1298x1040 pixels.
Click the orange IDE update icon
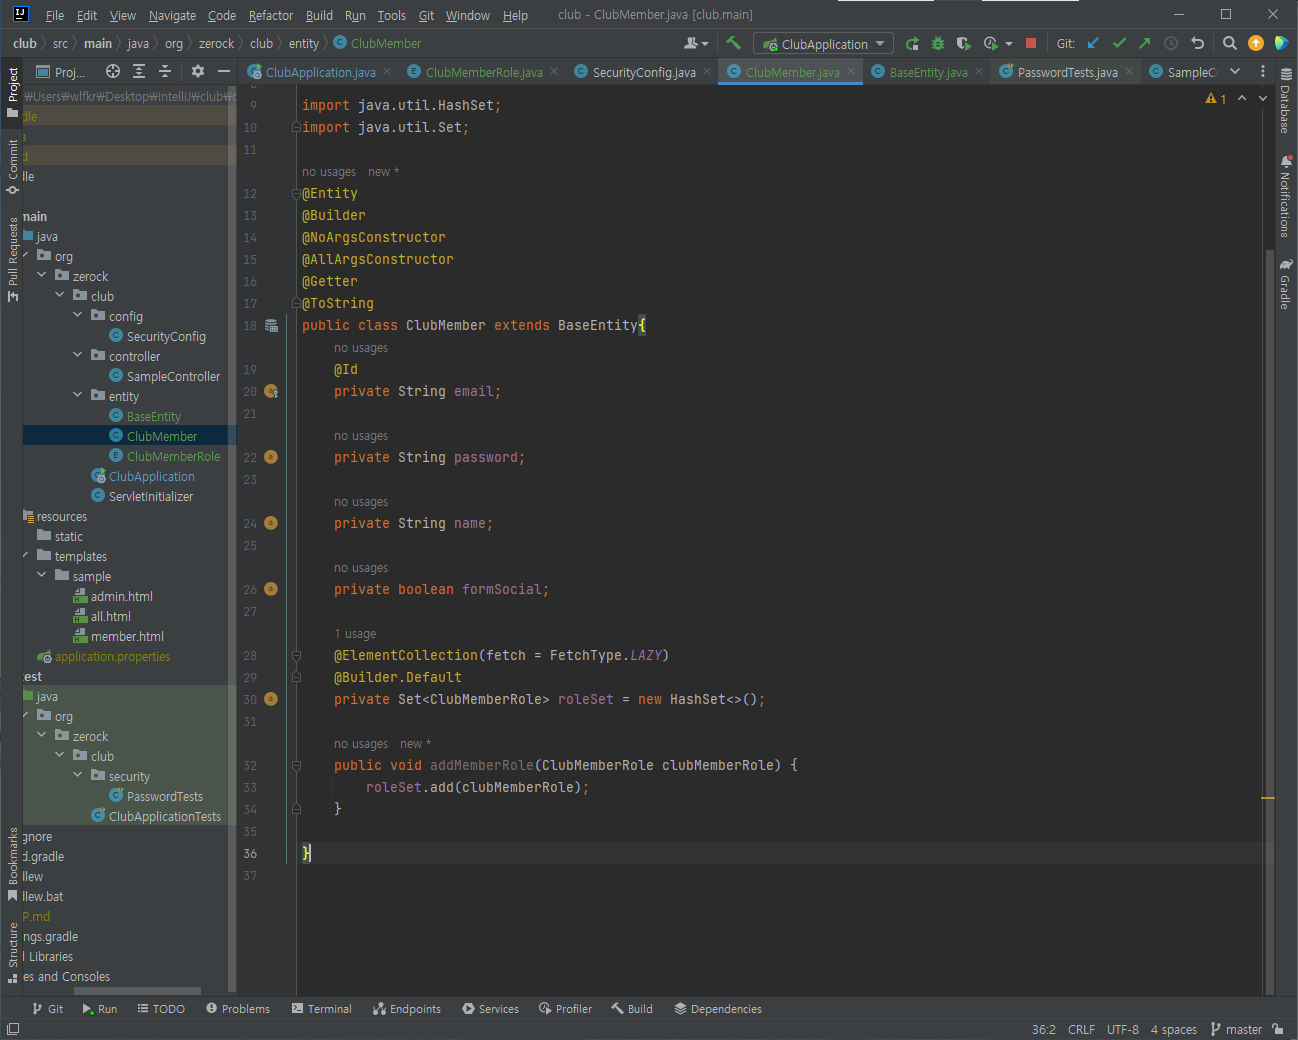[1256, 43]
